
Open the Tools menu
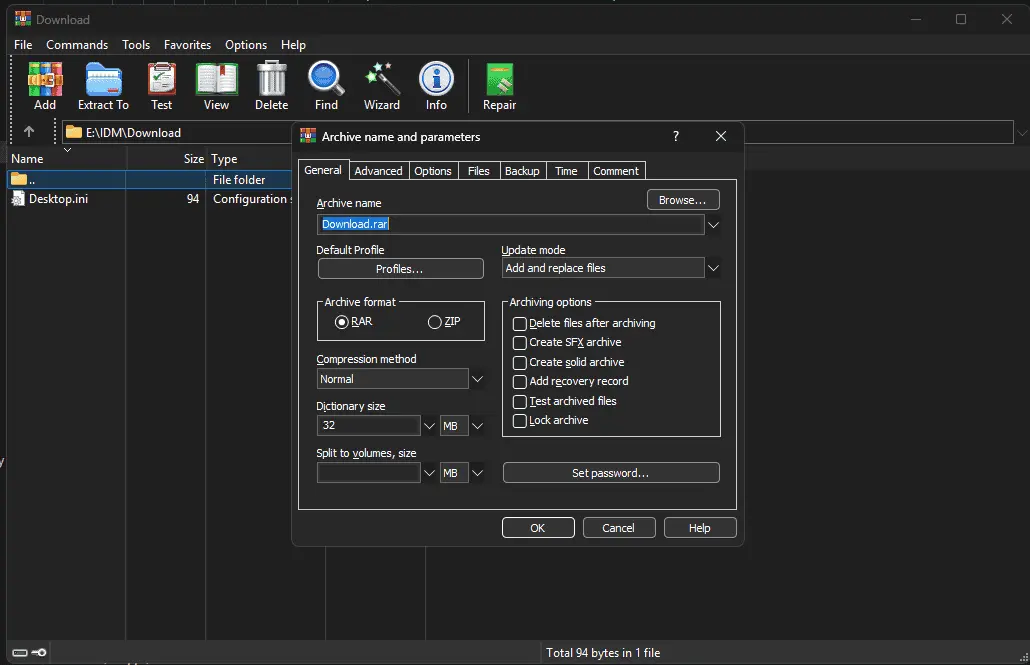(136, 45)
